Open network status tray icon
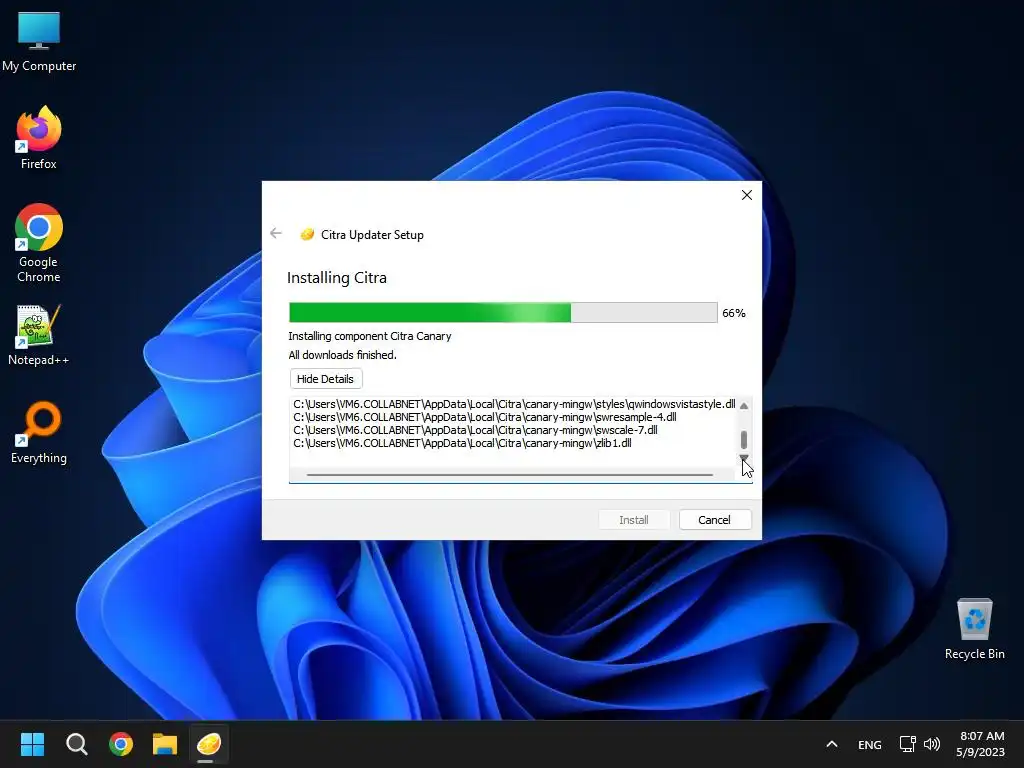 907,744
